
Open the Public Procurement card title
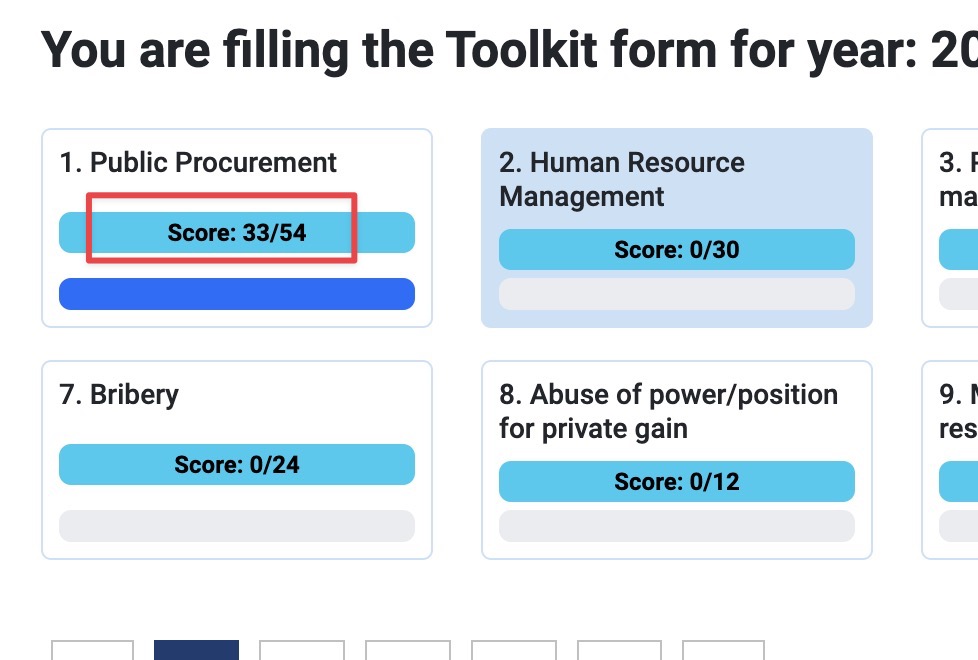(x=198, y=163)
